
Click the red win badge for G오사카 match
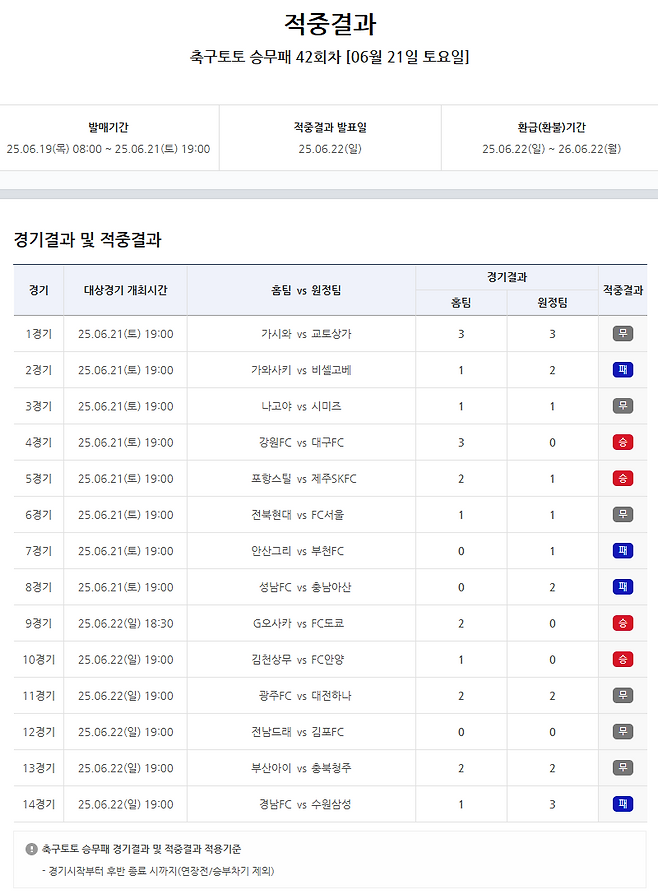tap(622, 623)
